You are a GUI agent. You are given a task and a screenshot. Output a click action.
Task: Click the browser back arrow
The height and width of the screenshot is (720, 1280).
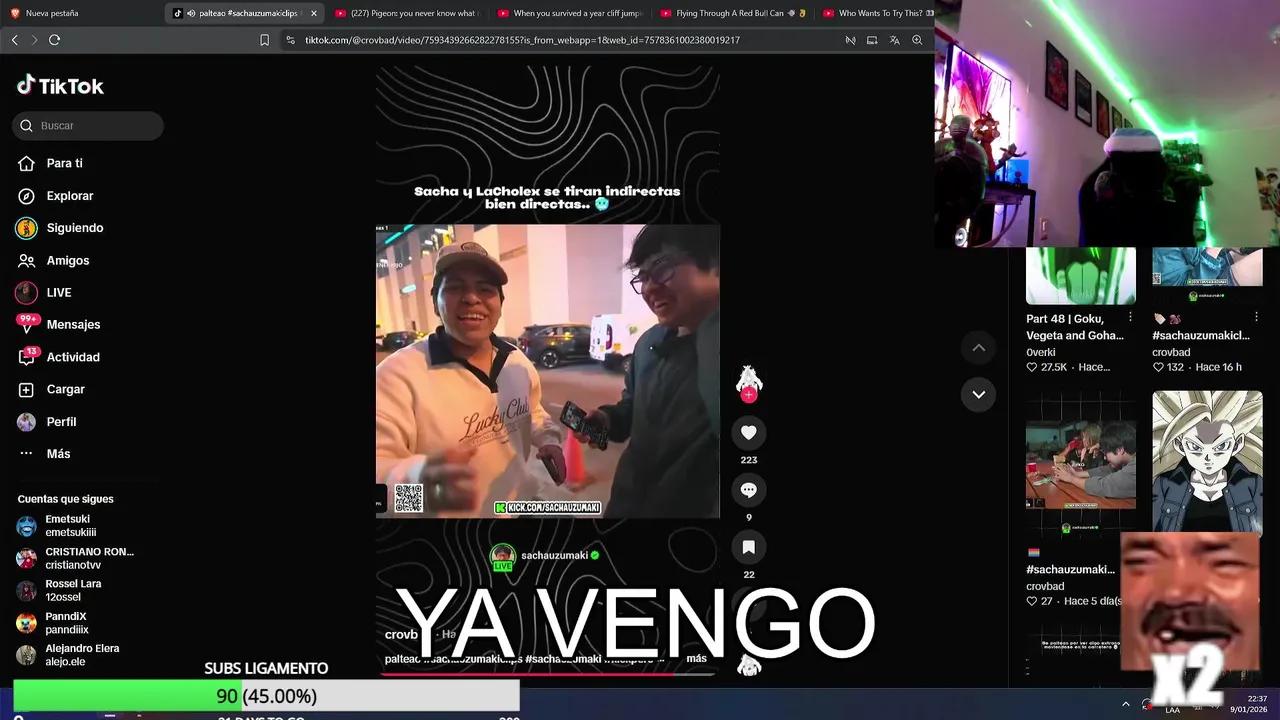point(14,40)
